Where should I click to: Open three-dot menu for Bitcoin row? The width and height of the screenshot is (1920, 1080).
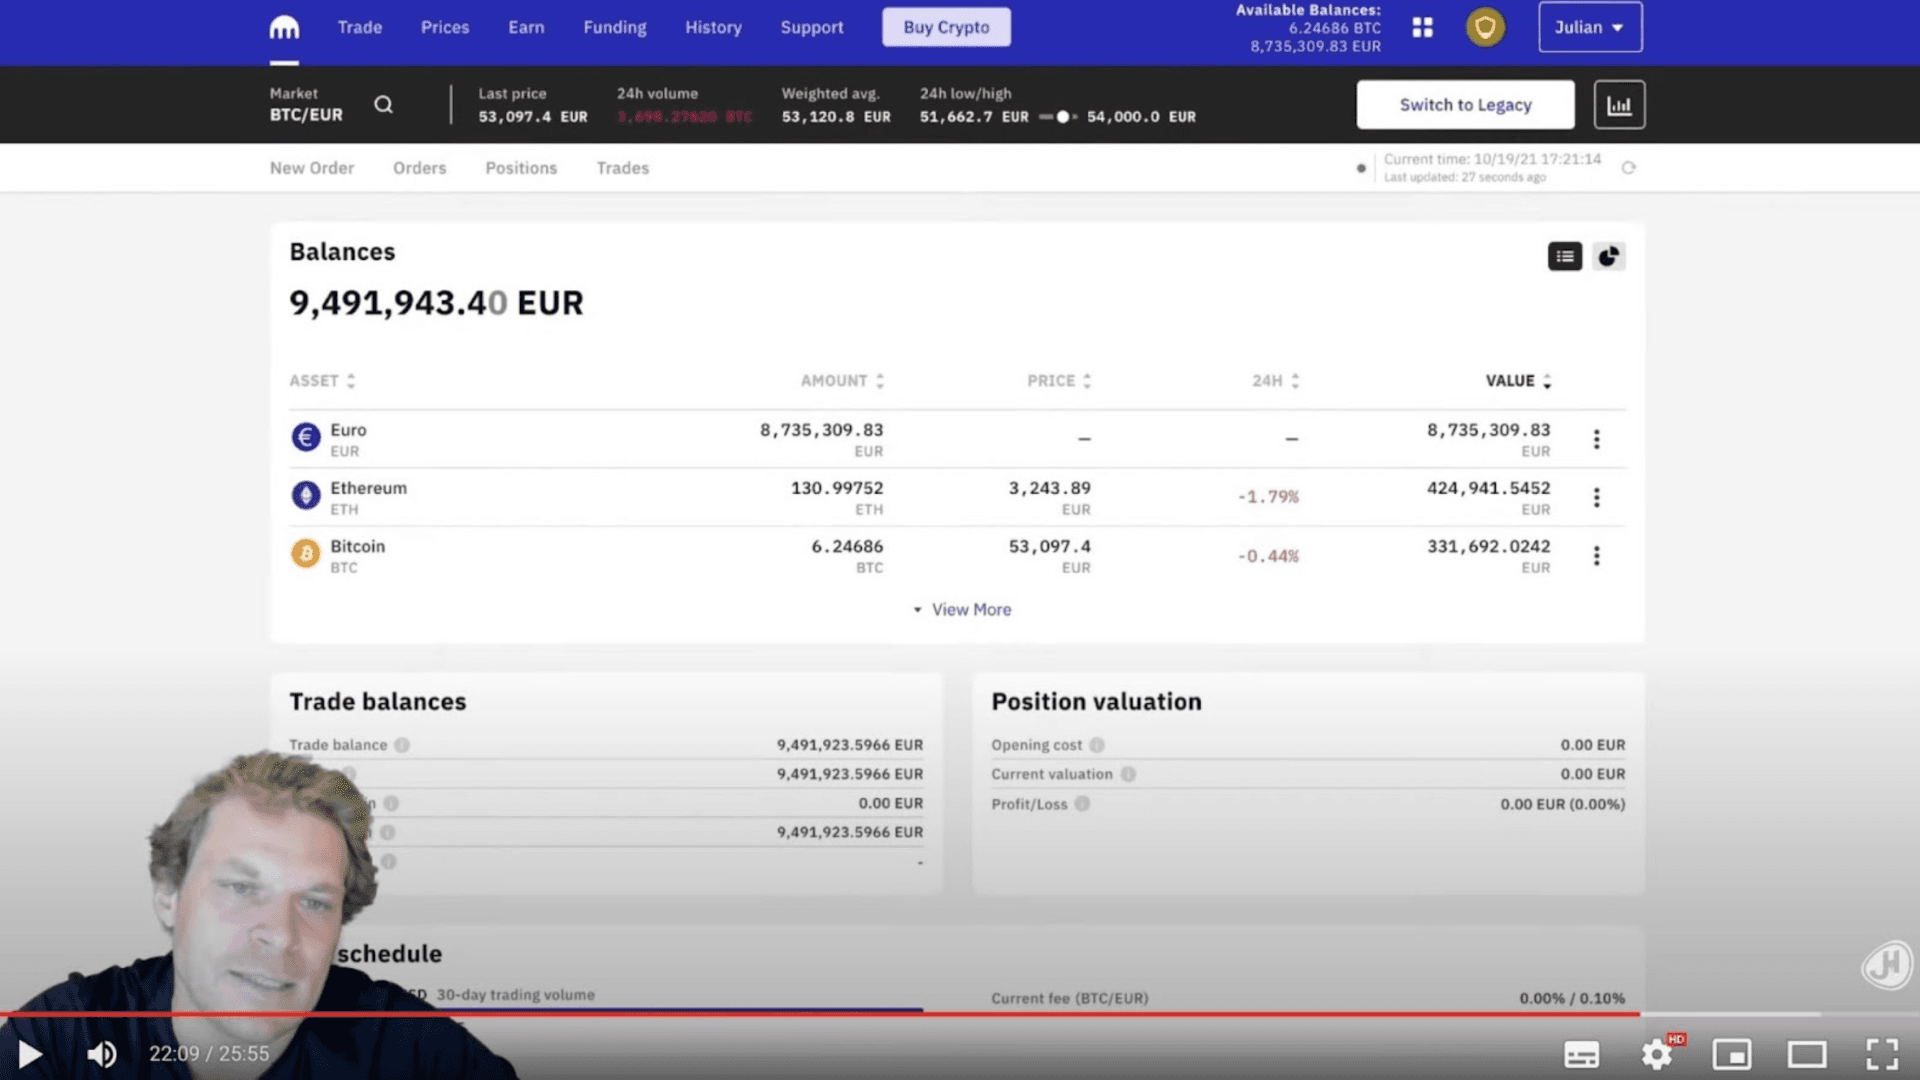point(1596,556)
